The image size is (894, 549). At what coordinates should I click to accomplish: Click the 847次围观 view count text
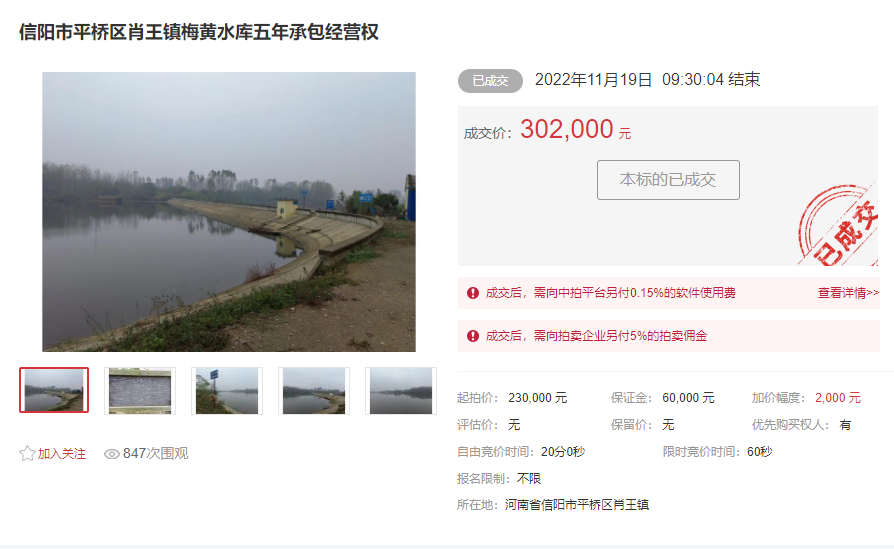pyautogui.click(x=156, y=453)
